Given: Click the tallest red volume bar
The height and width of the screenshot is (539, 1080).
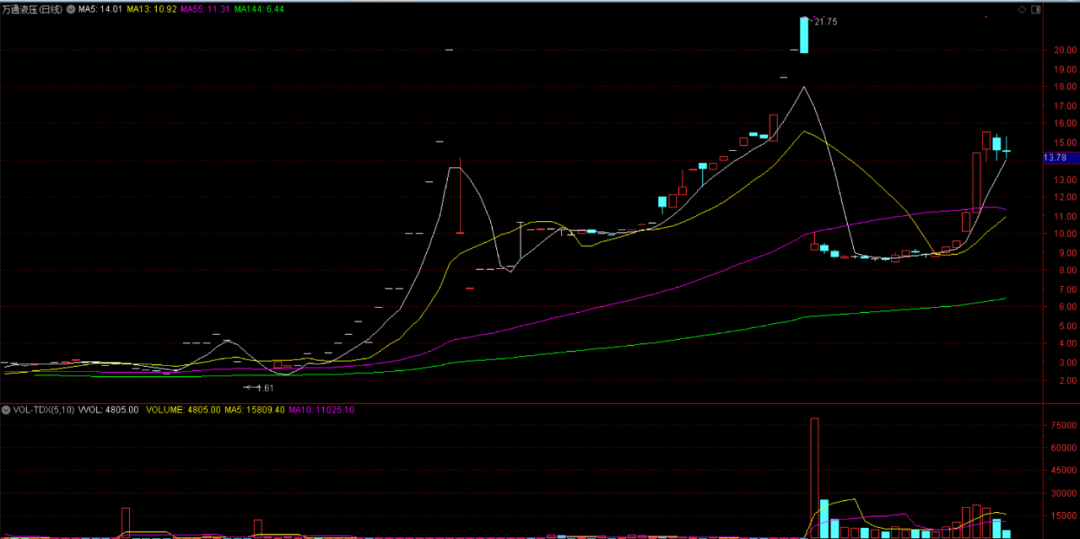Looking at the screenshot, I should 814,478.
